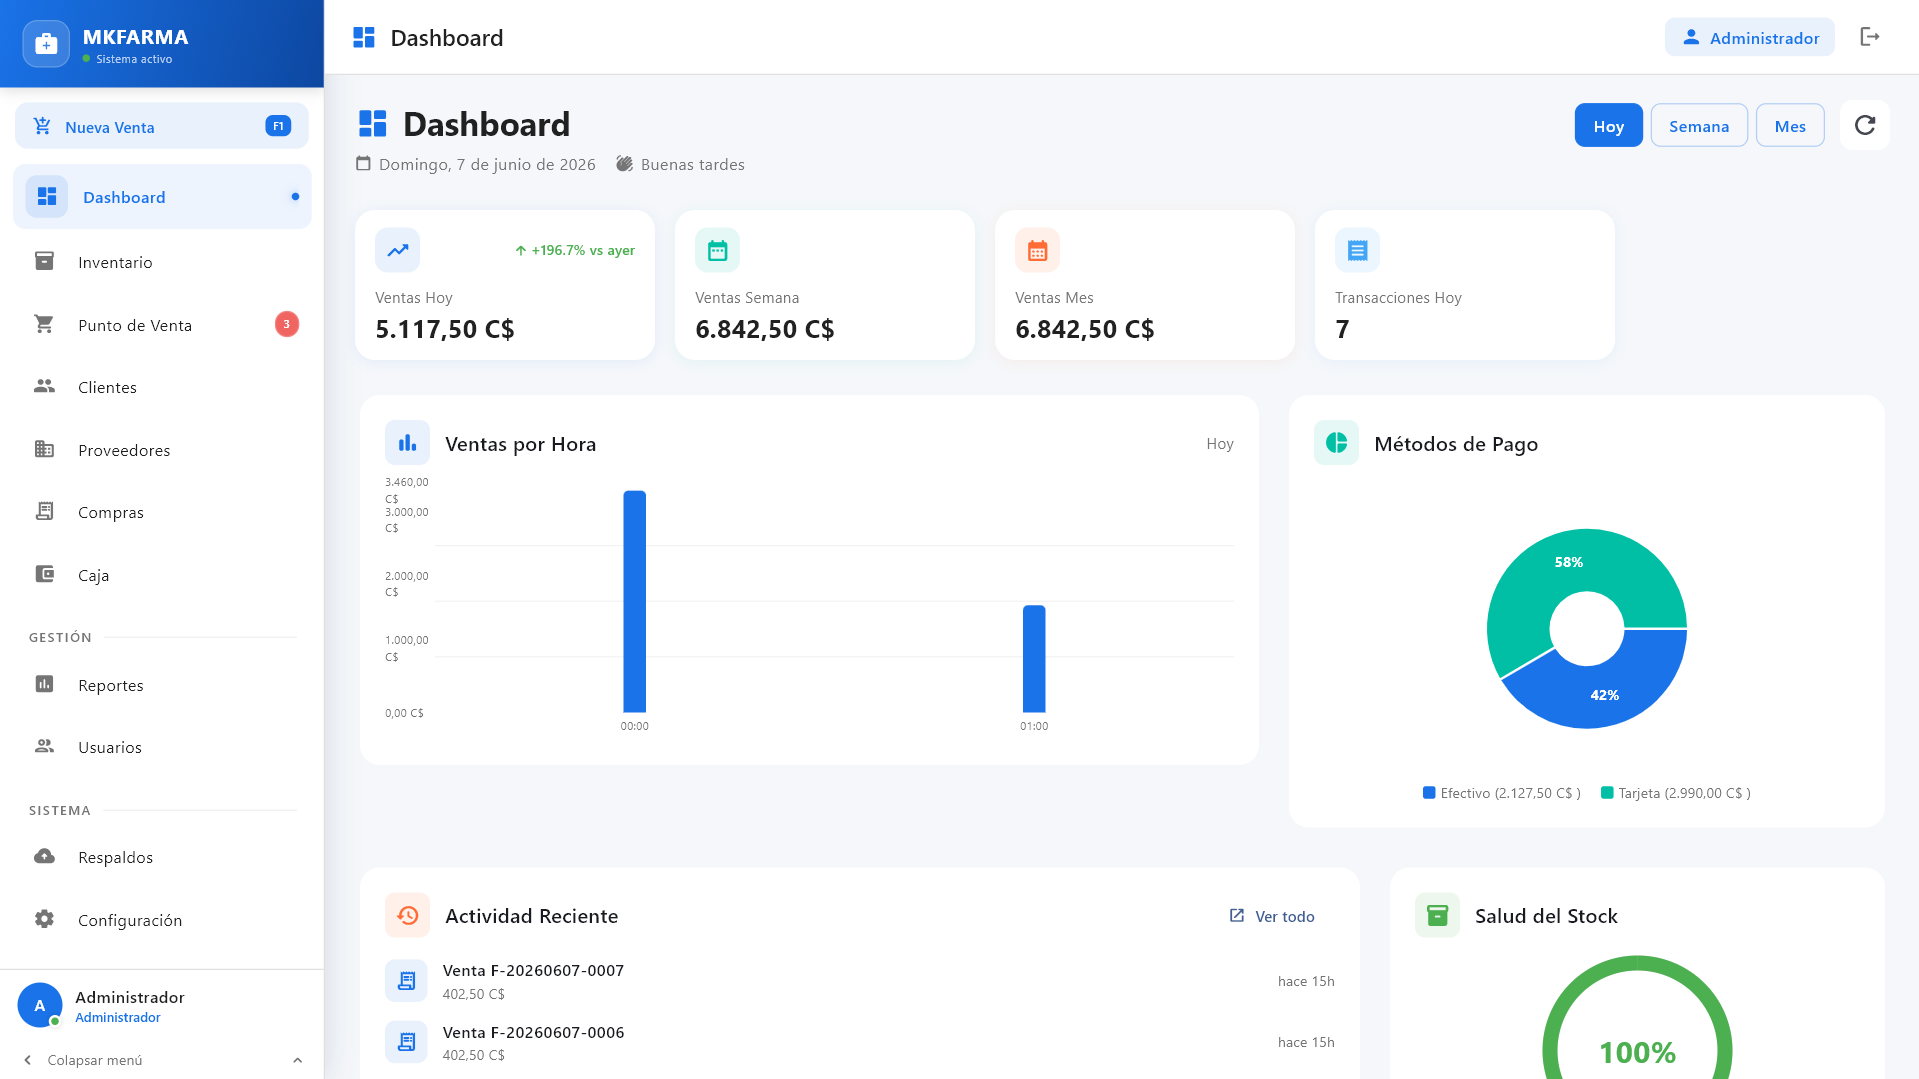This screenshot has width=1919, height=1079.
Task: Open the Usuarios menu item
Action: pos(162,747)
